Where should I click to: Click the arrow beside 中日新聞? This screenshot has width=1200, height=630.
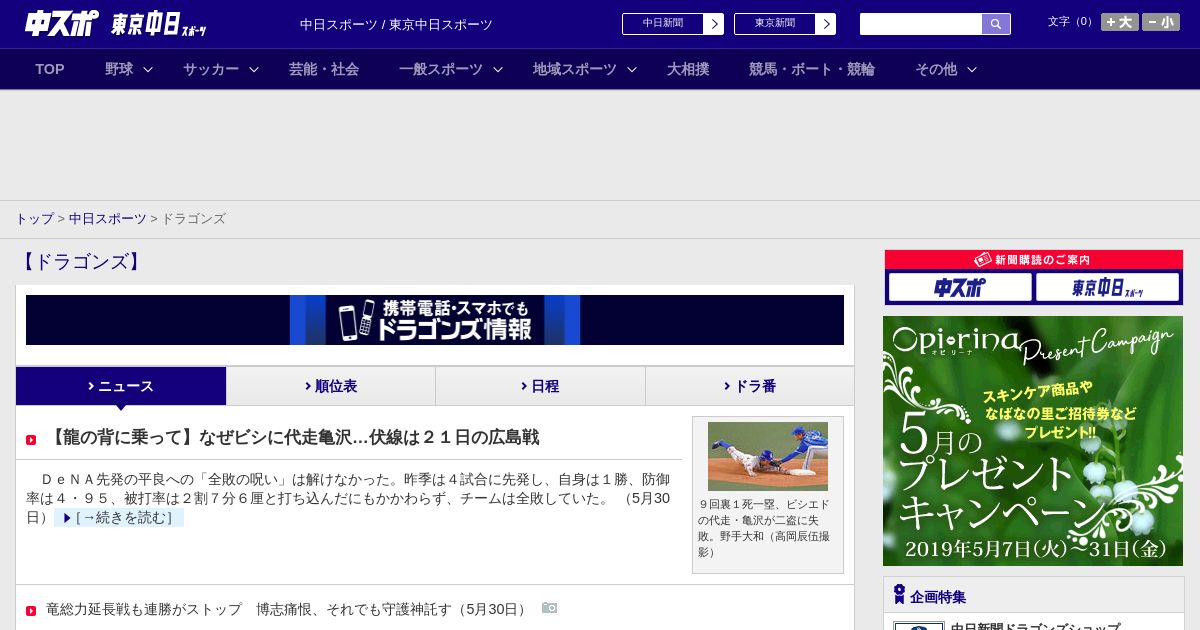click(x=714, y=24)
